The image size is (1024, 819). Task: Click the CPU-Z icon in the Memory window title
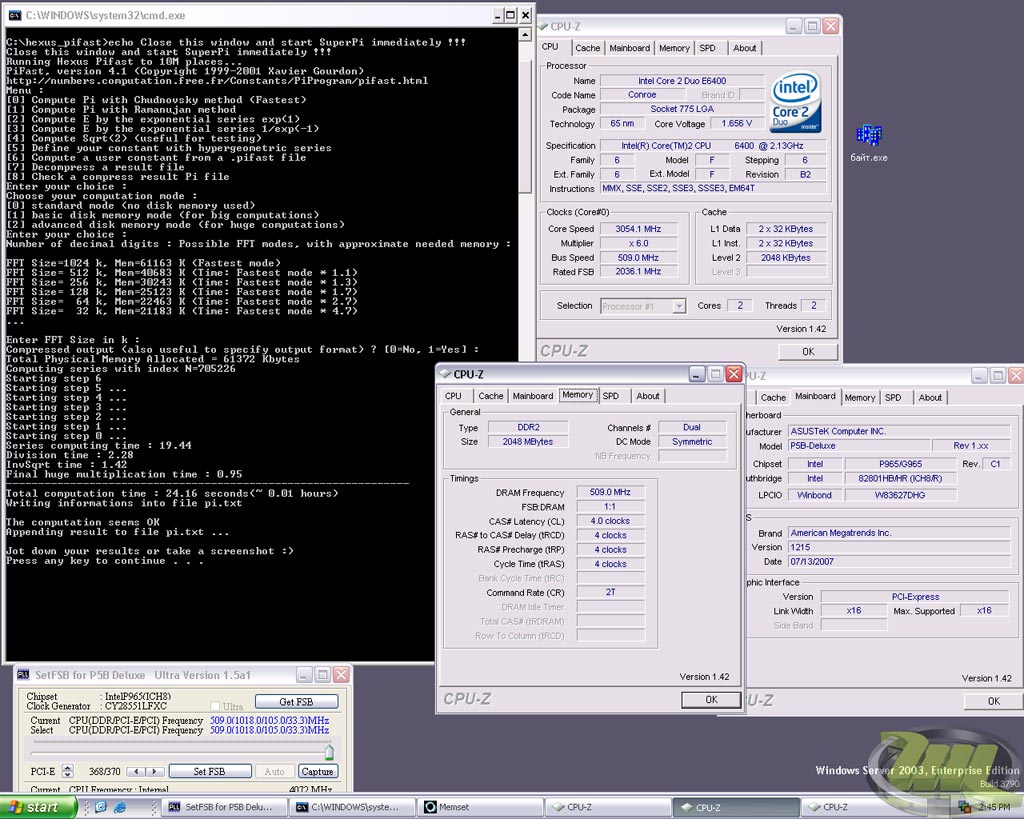pyautogui.click(x=445, y=374)
